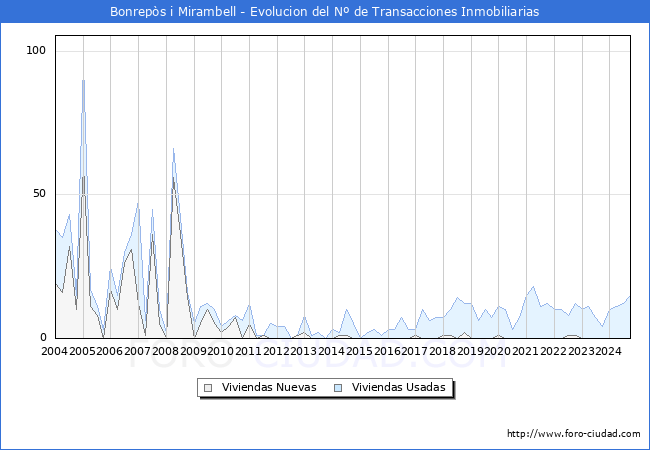
Task: Open the foro-ciudad.com URL text
Action: click(x=574, y=433)
